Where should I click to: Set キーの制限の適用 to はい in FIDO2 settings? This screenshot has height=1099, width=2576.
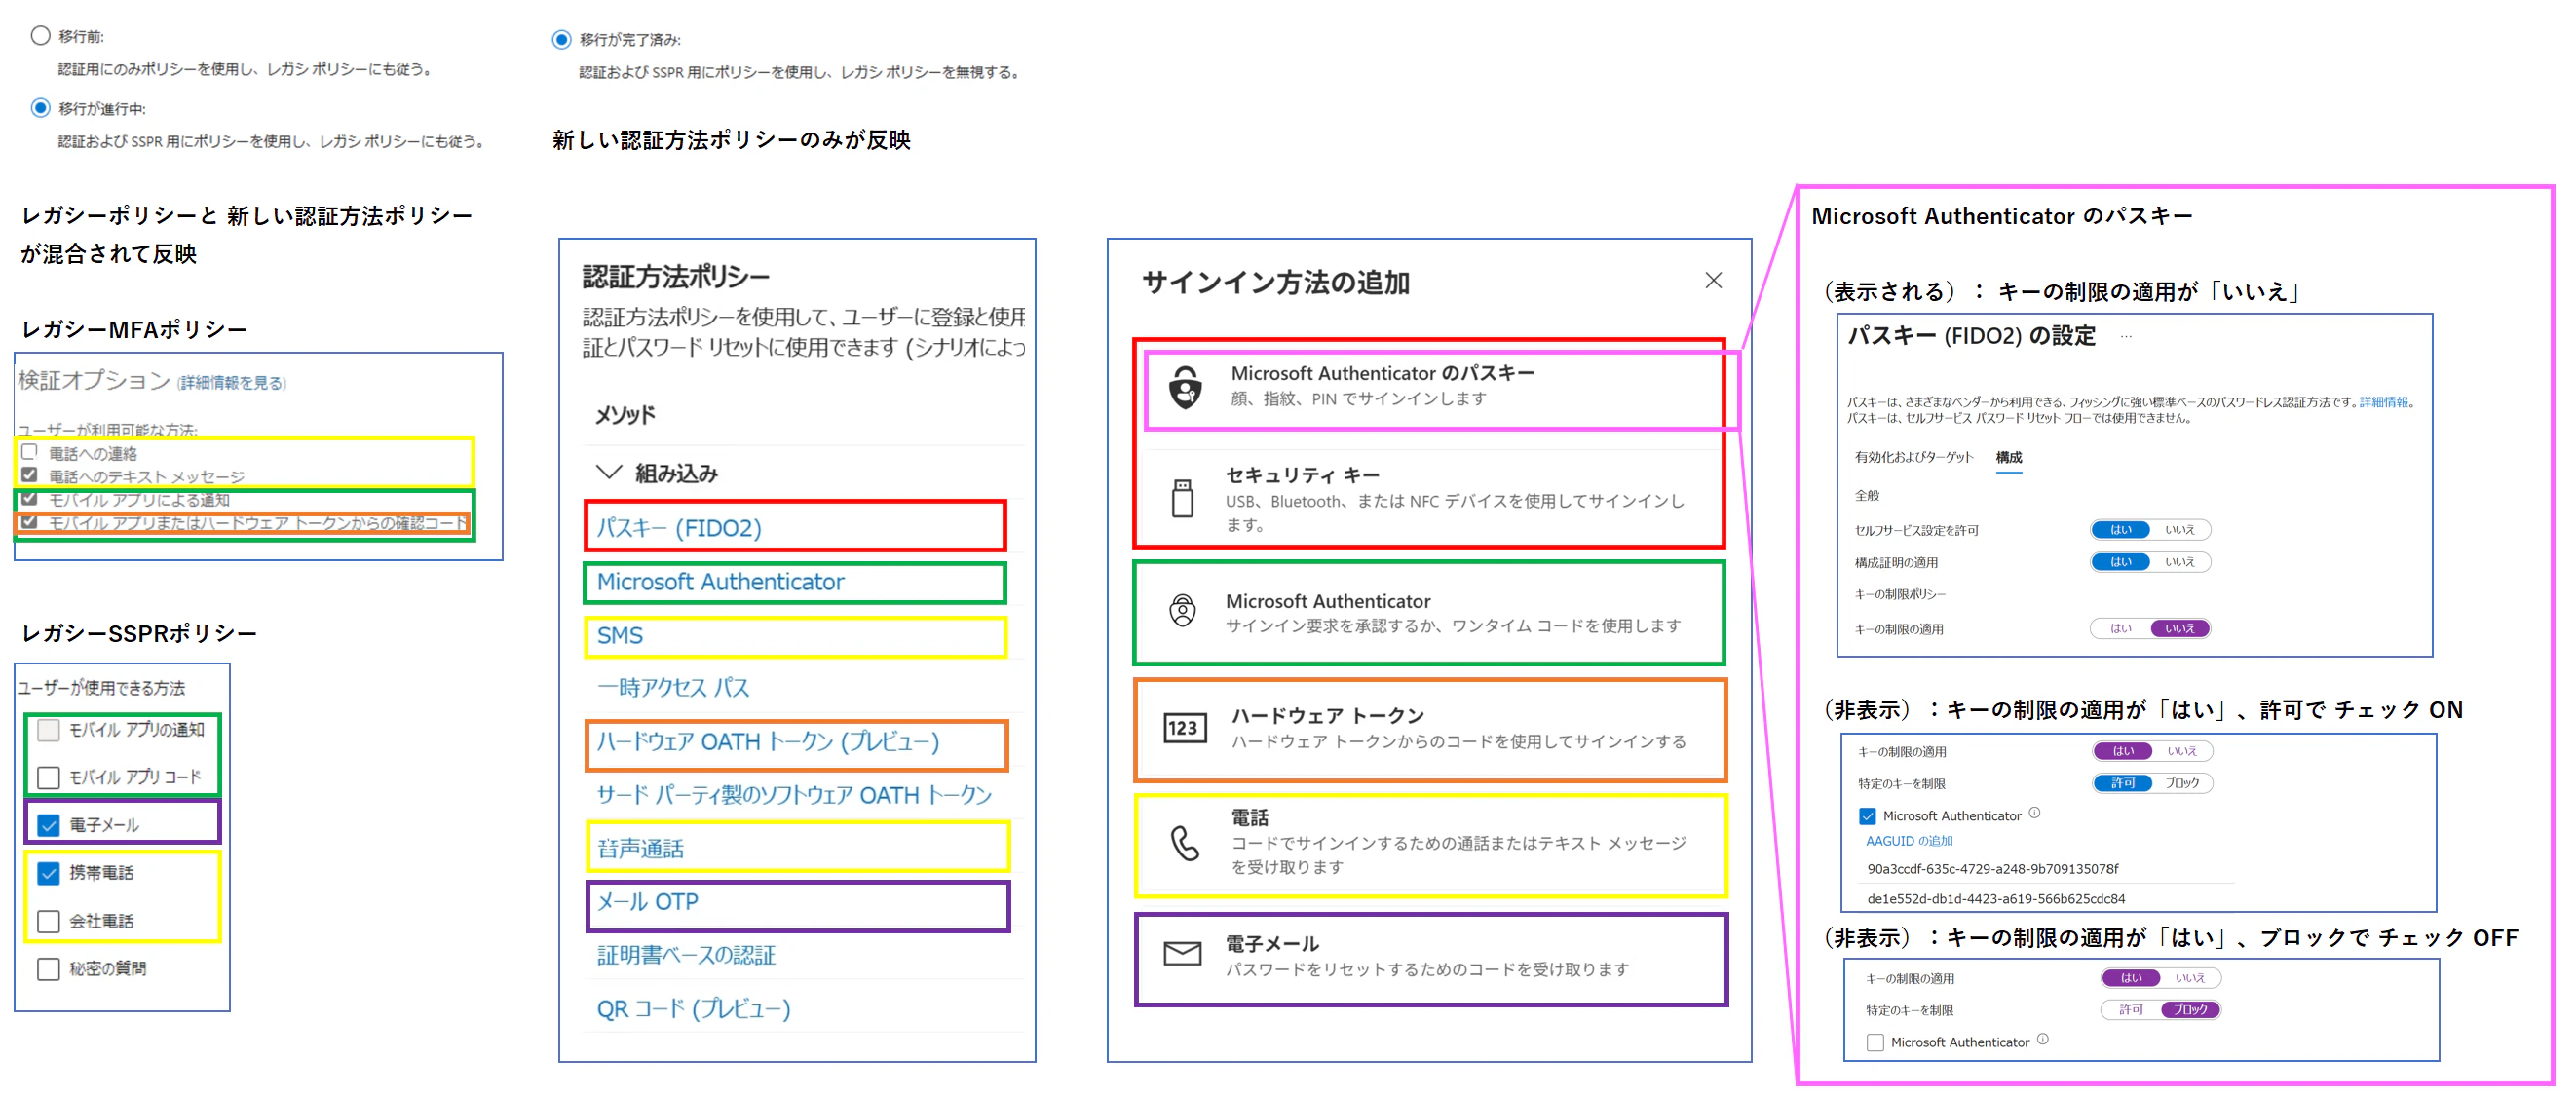coord(2120,629)
